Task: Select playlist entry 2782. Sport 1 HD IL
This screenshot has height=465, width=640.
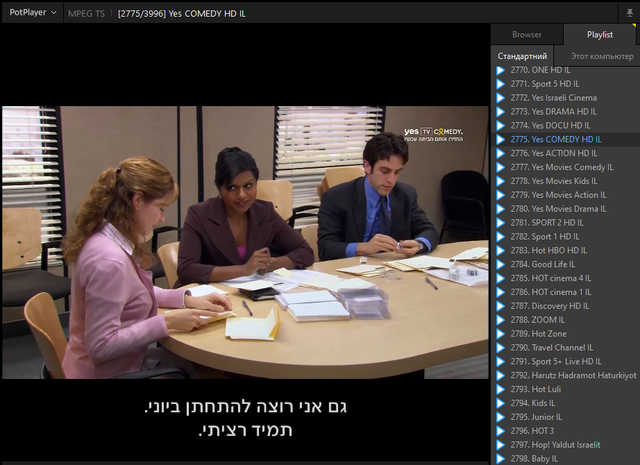Action: tap(566, 237)
